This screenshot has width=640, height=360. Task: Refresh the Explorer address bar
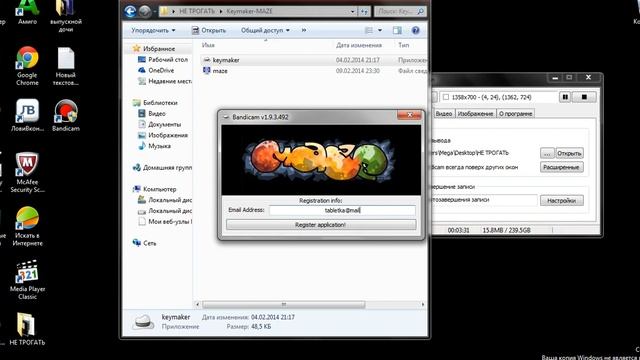tap(364, 11)
